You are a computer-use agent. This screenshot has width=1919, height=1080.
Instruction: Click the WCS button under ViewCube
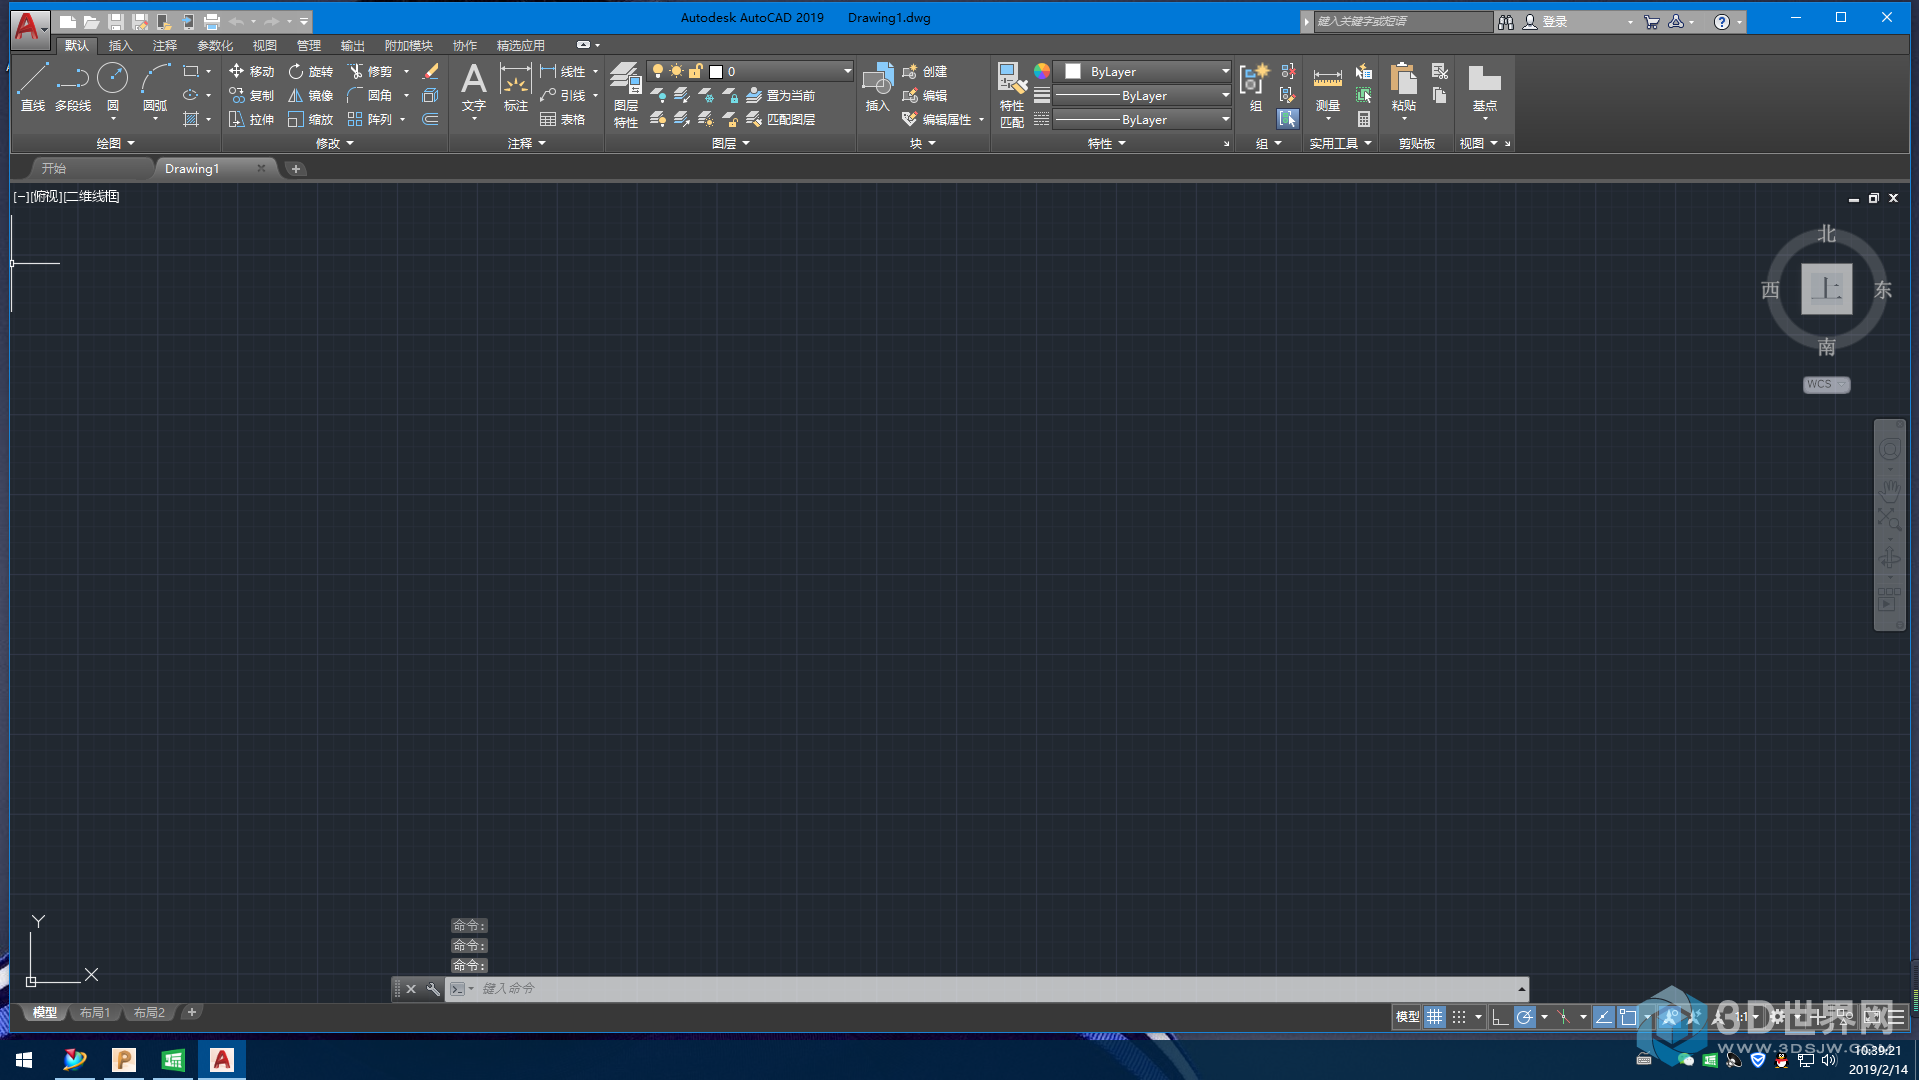pyautogui.click(x=1826, y=384)
